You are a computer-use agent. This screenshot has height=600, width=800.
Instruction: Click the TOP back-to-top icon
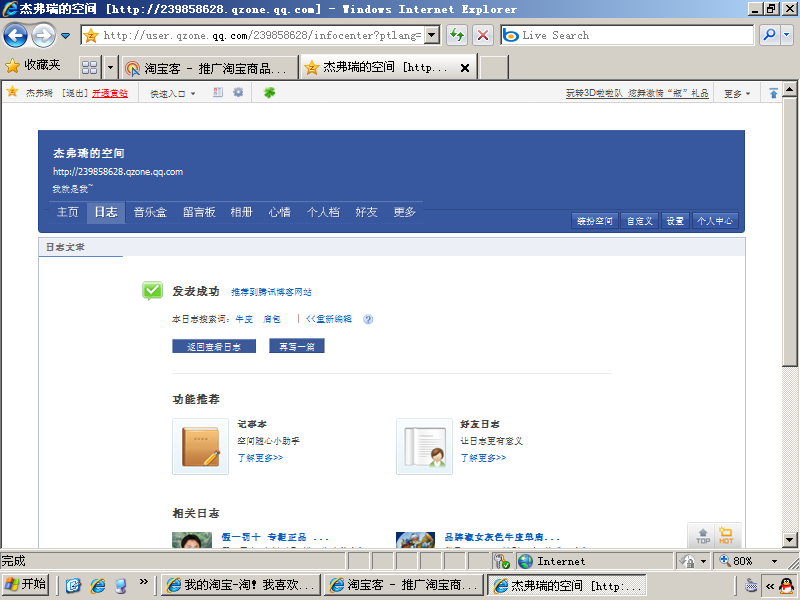[x=703, y=536]
